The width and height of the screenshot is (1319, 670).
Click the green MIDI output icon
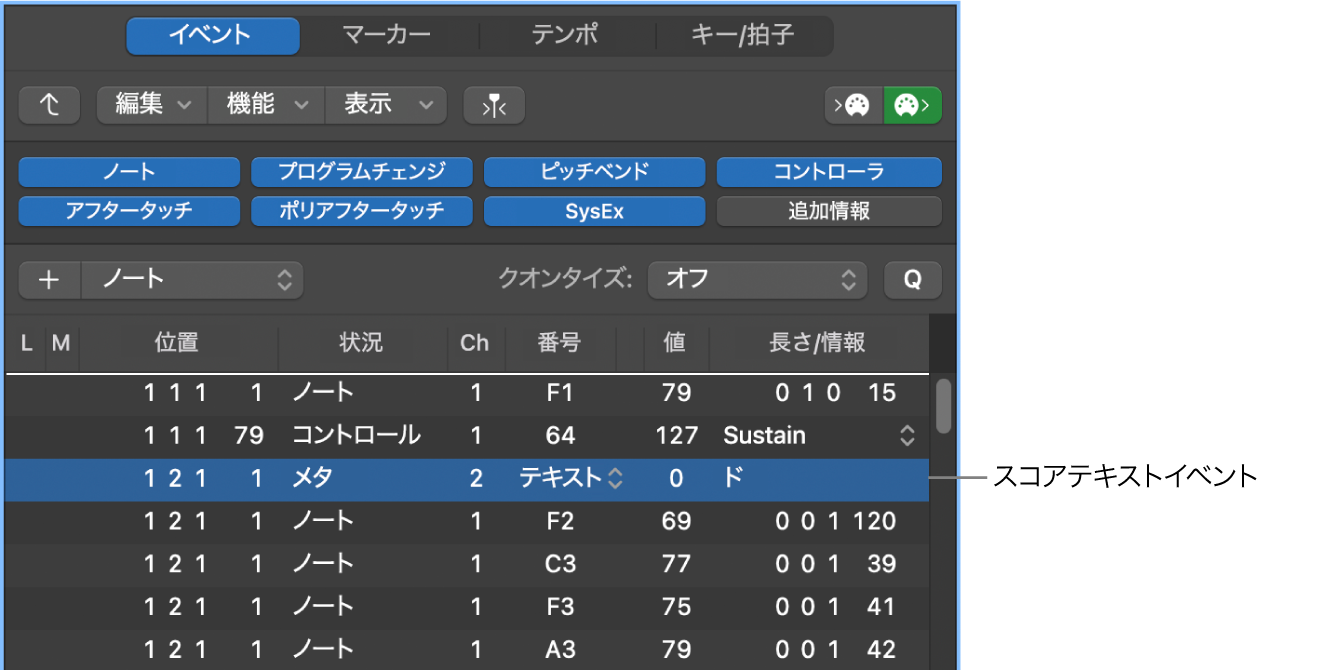911,104
